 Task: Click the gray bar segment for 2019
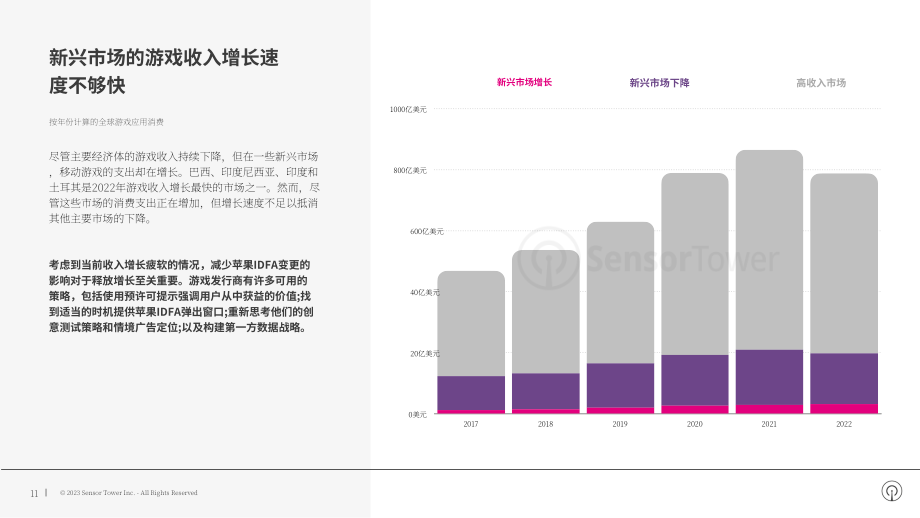pos(620,292)
